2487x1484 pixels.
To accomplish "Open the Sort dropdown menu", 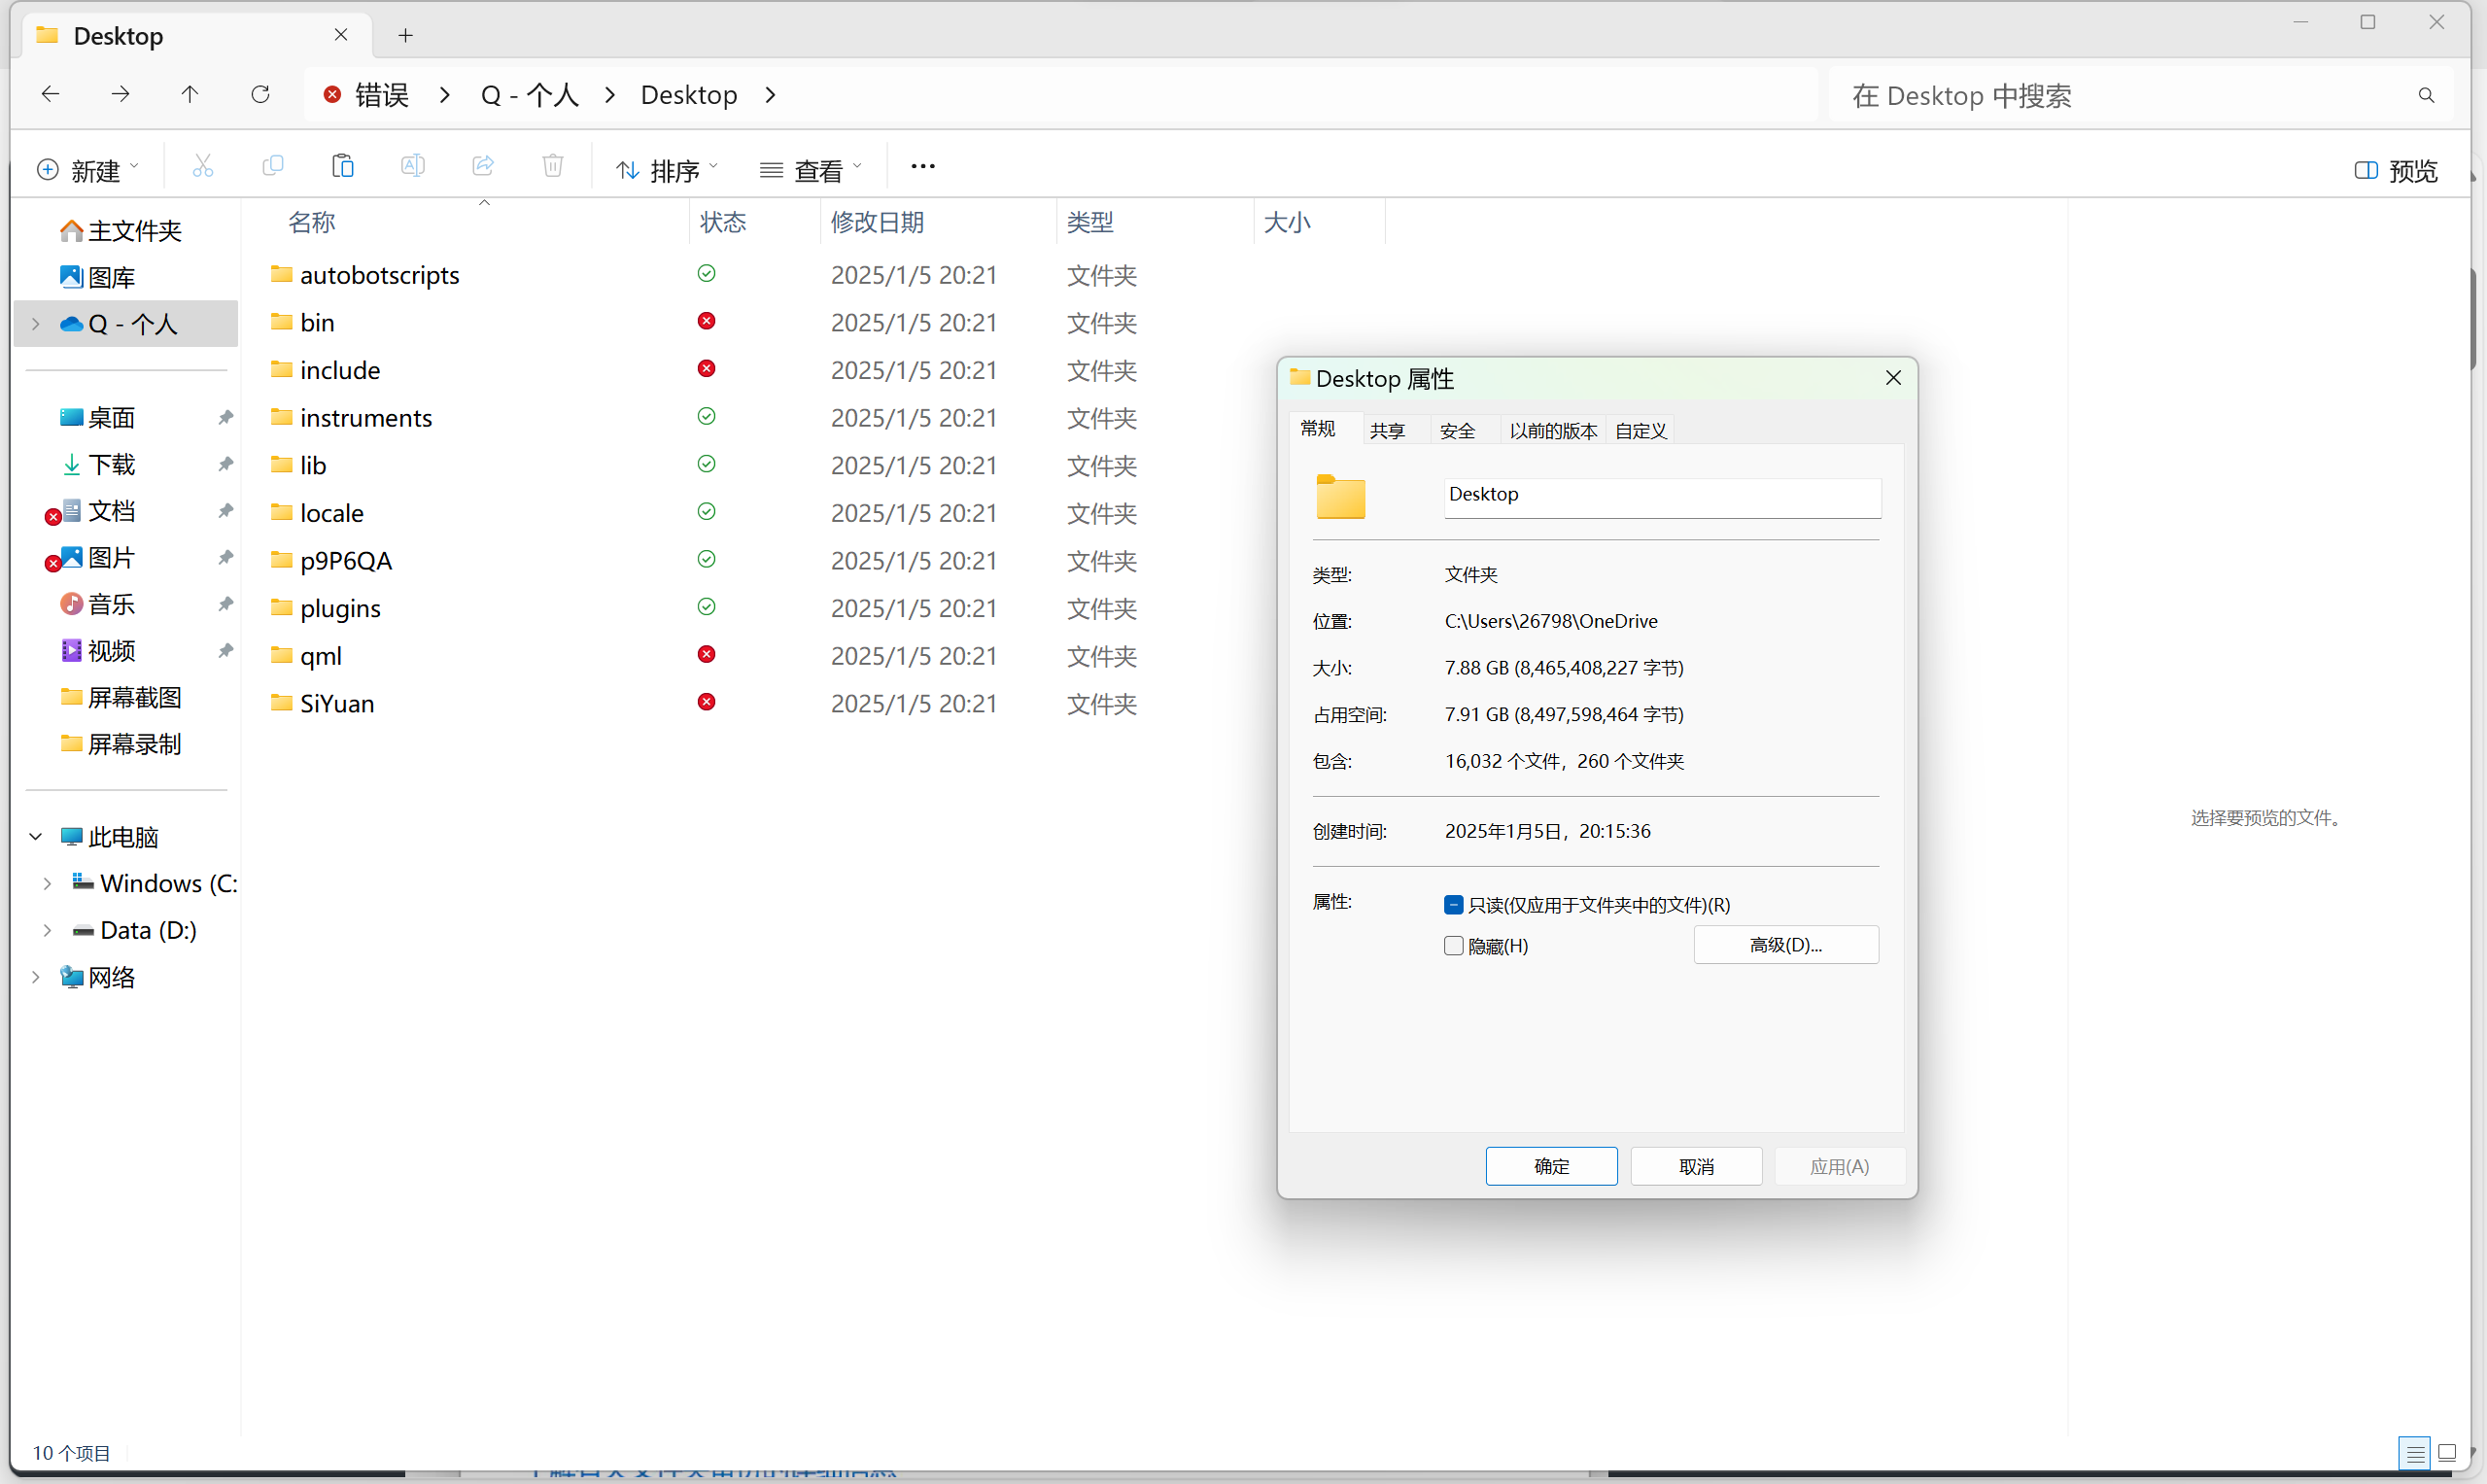I will click(x=667, y=171).
